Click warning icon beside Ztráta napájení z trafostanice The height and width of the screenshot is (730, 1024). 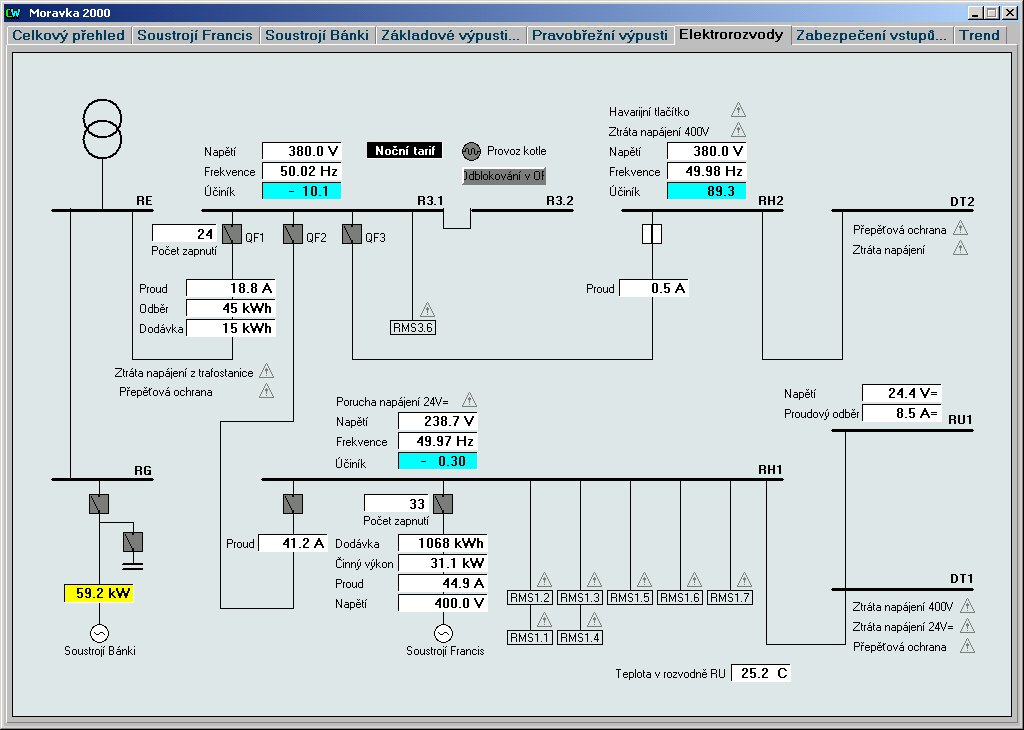[266, 372]
